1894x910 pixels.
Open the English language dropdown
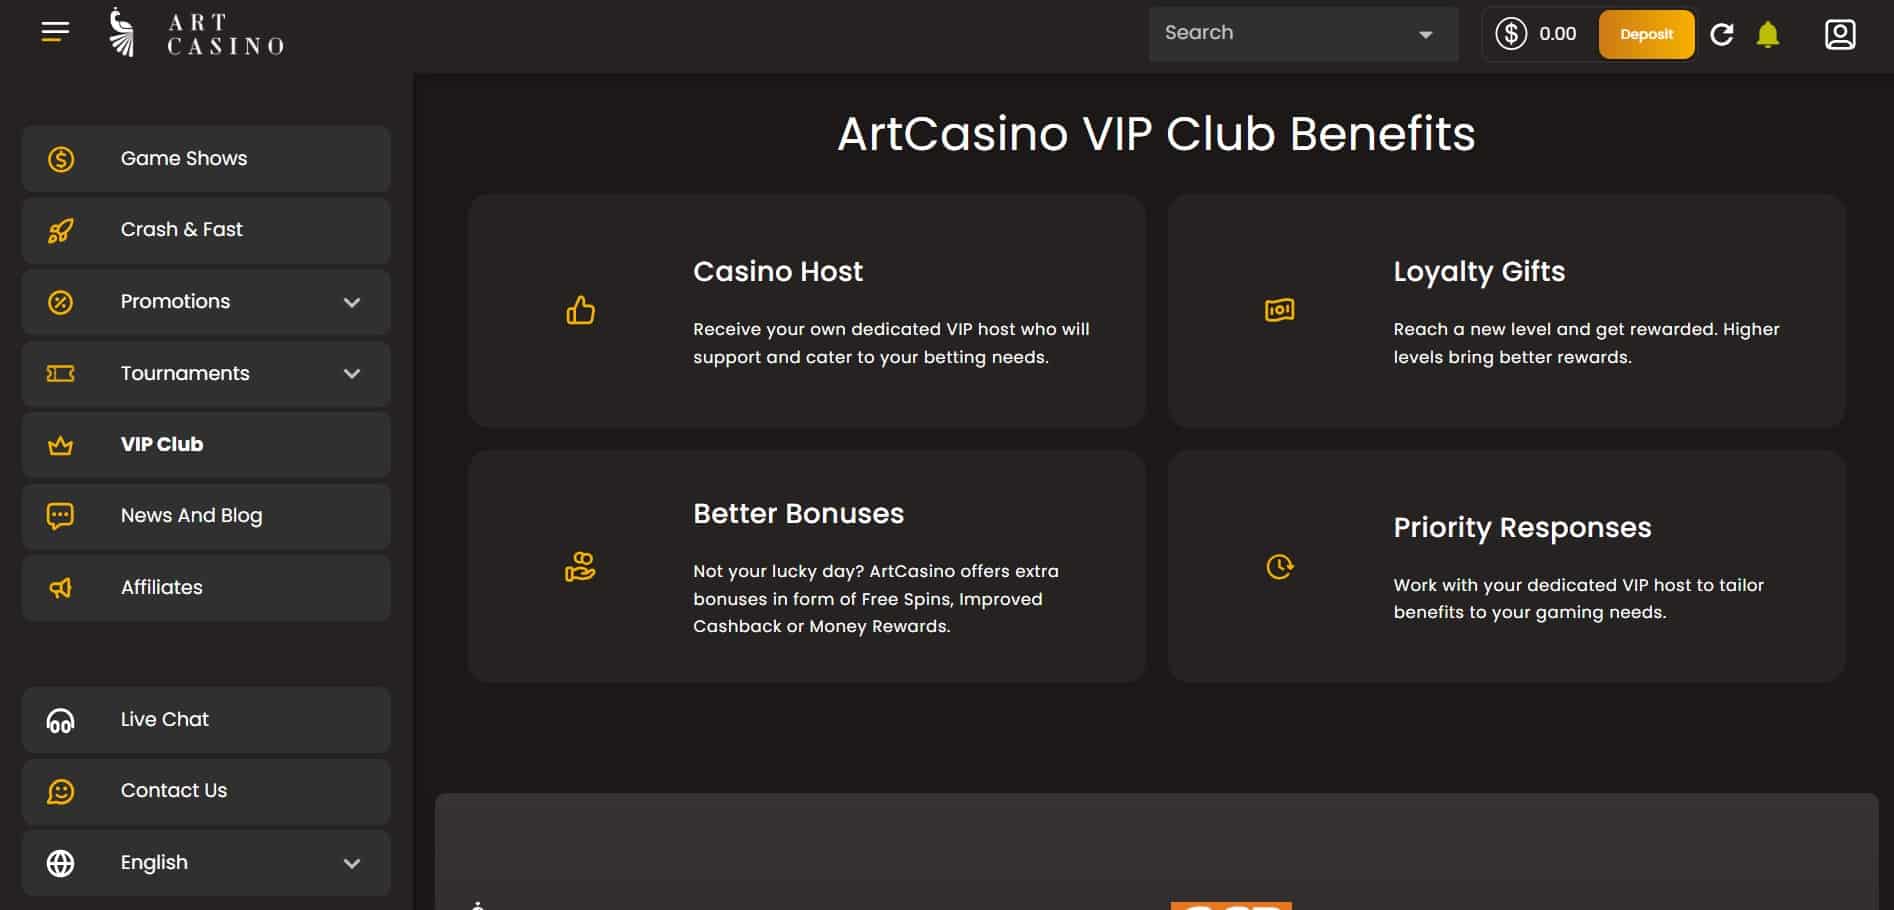[x=206, y=862]
